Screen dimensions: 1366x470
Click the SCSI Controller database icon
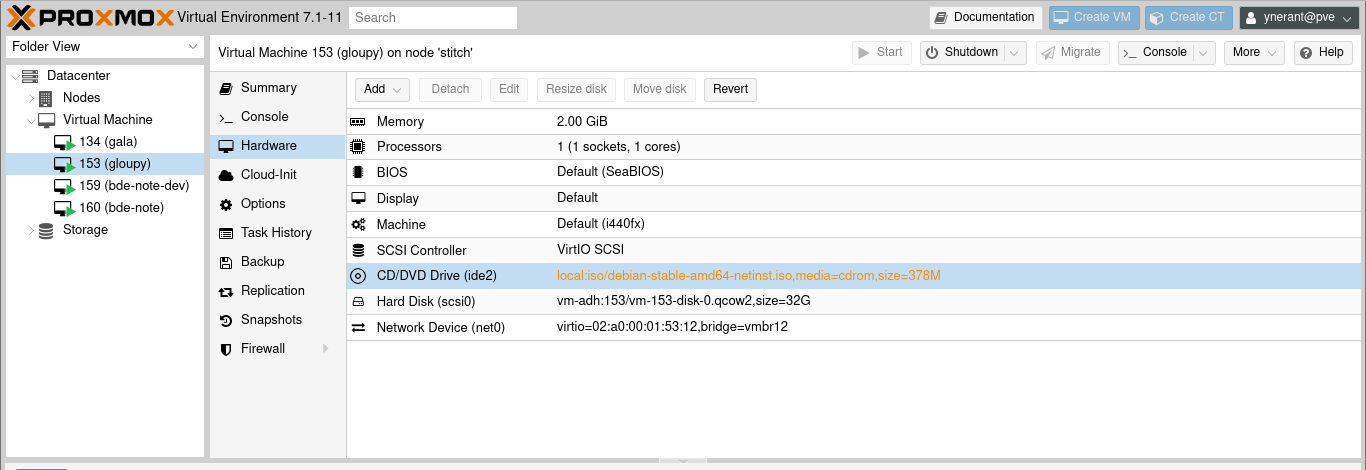point(358,251)
